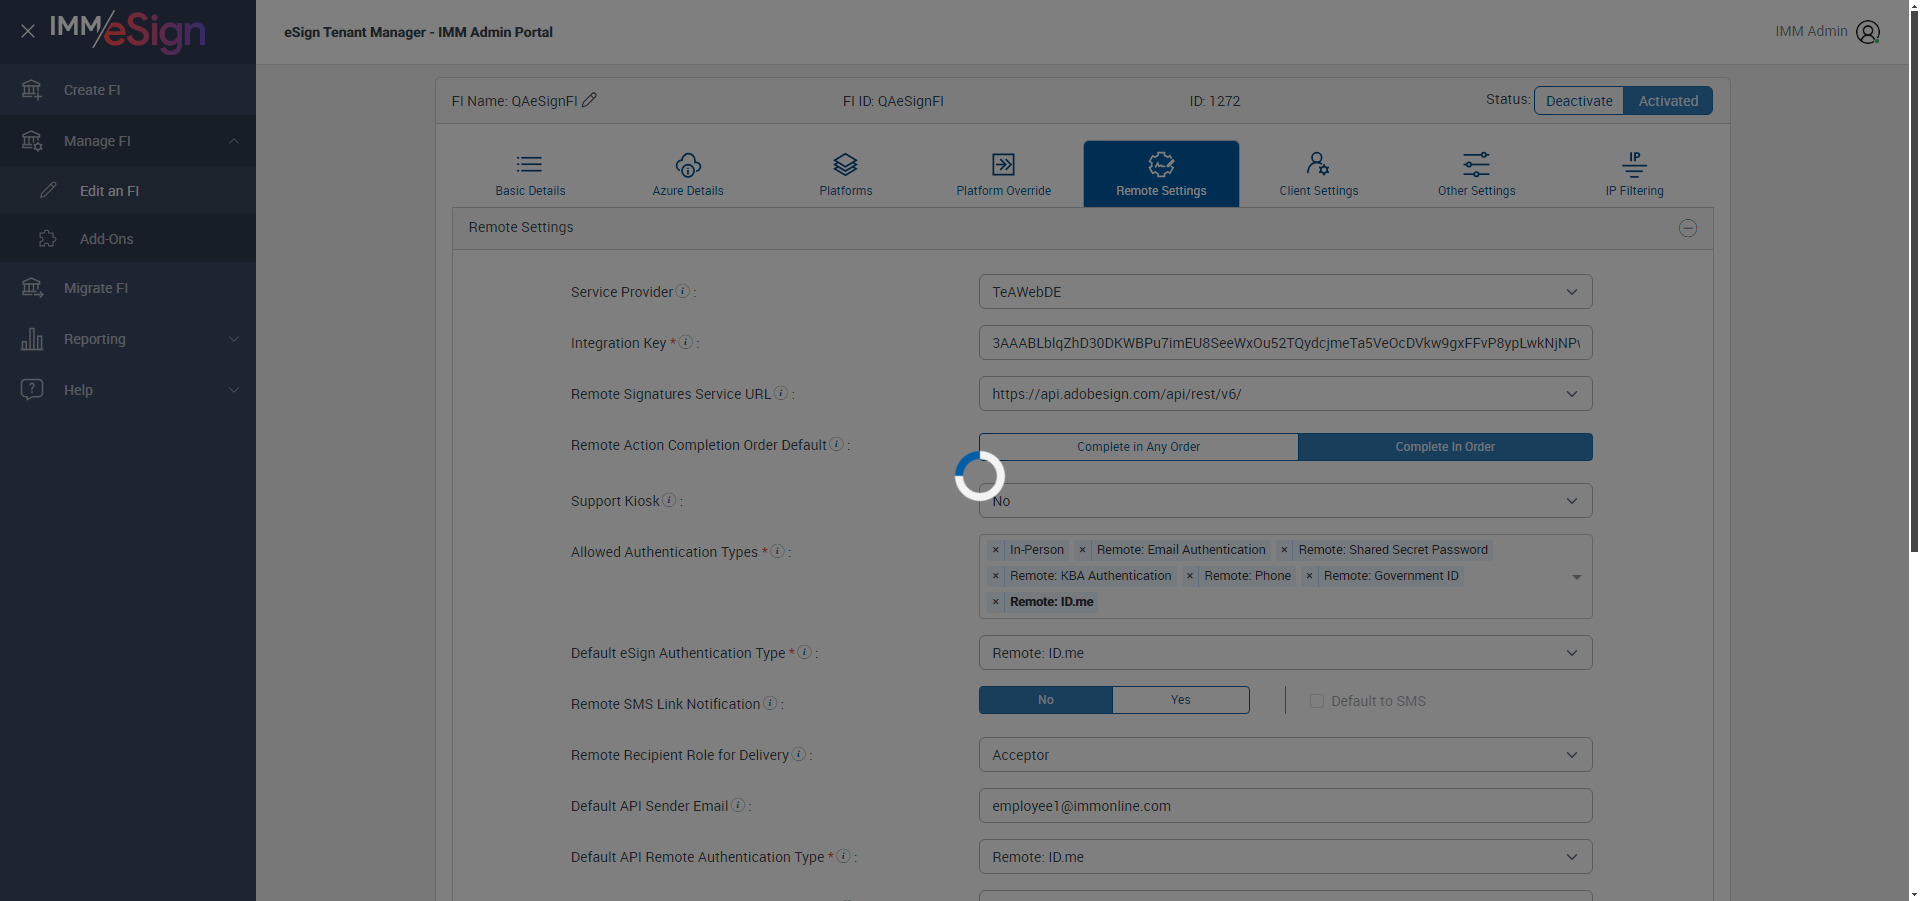Show info for Remote Signatures Service URL

781,393
